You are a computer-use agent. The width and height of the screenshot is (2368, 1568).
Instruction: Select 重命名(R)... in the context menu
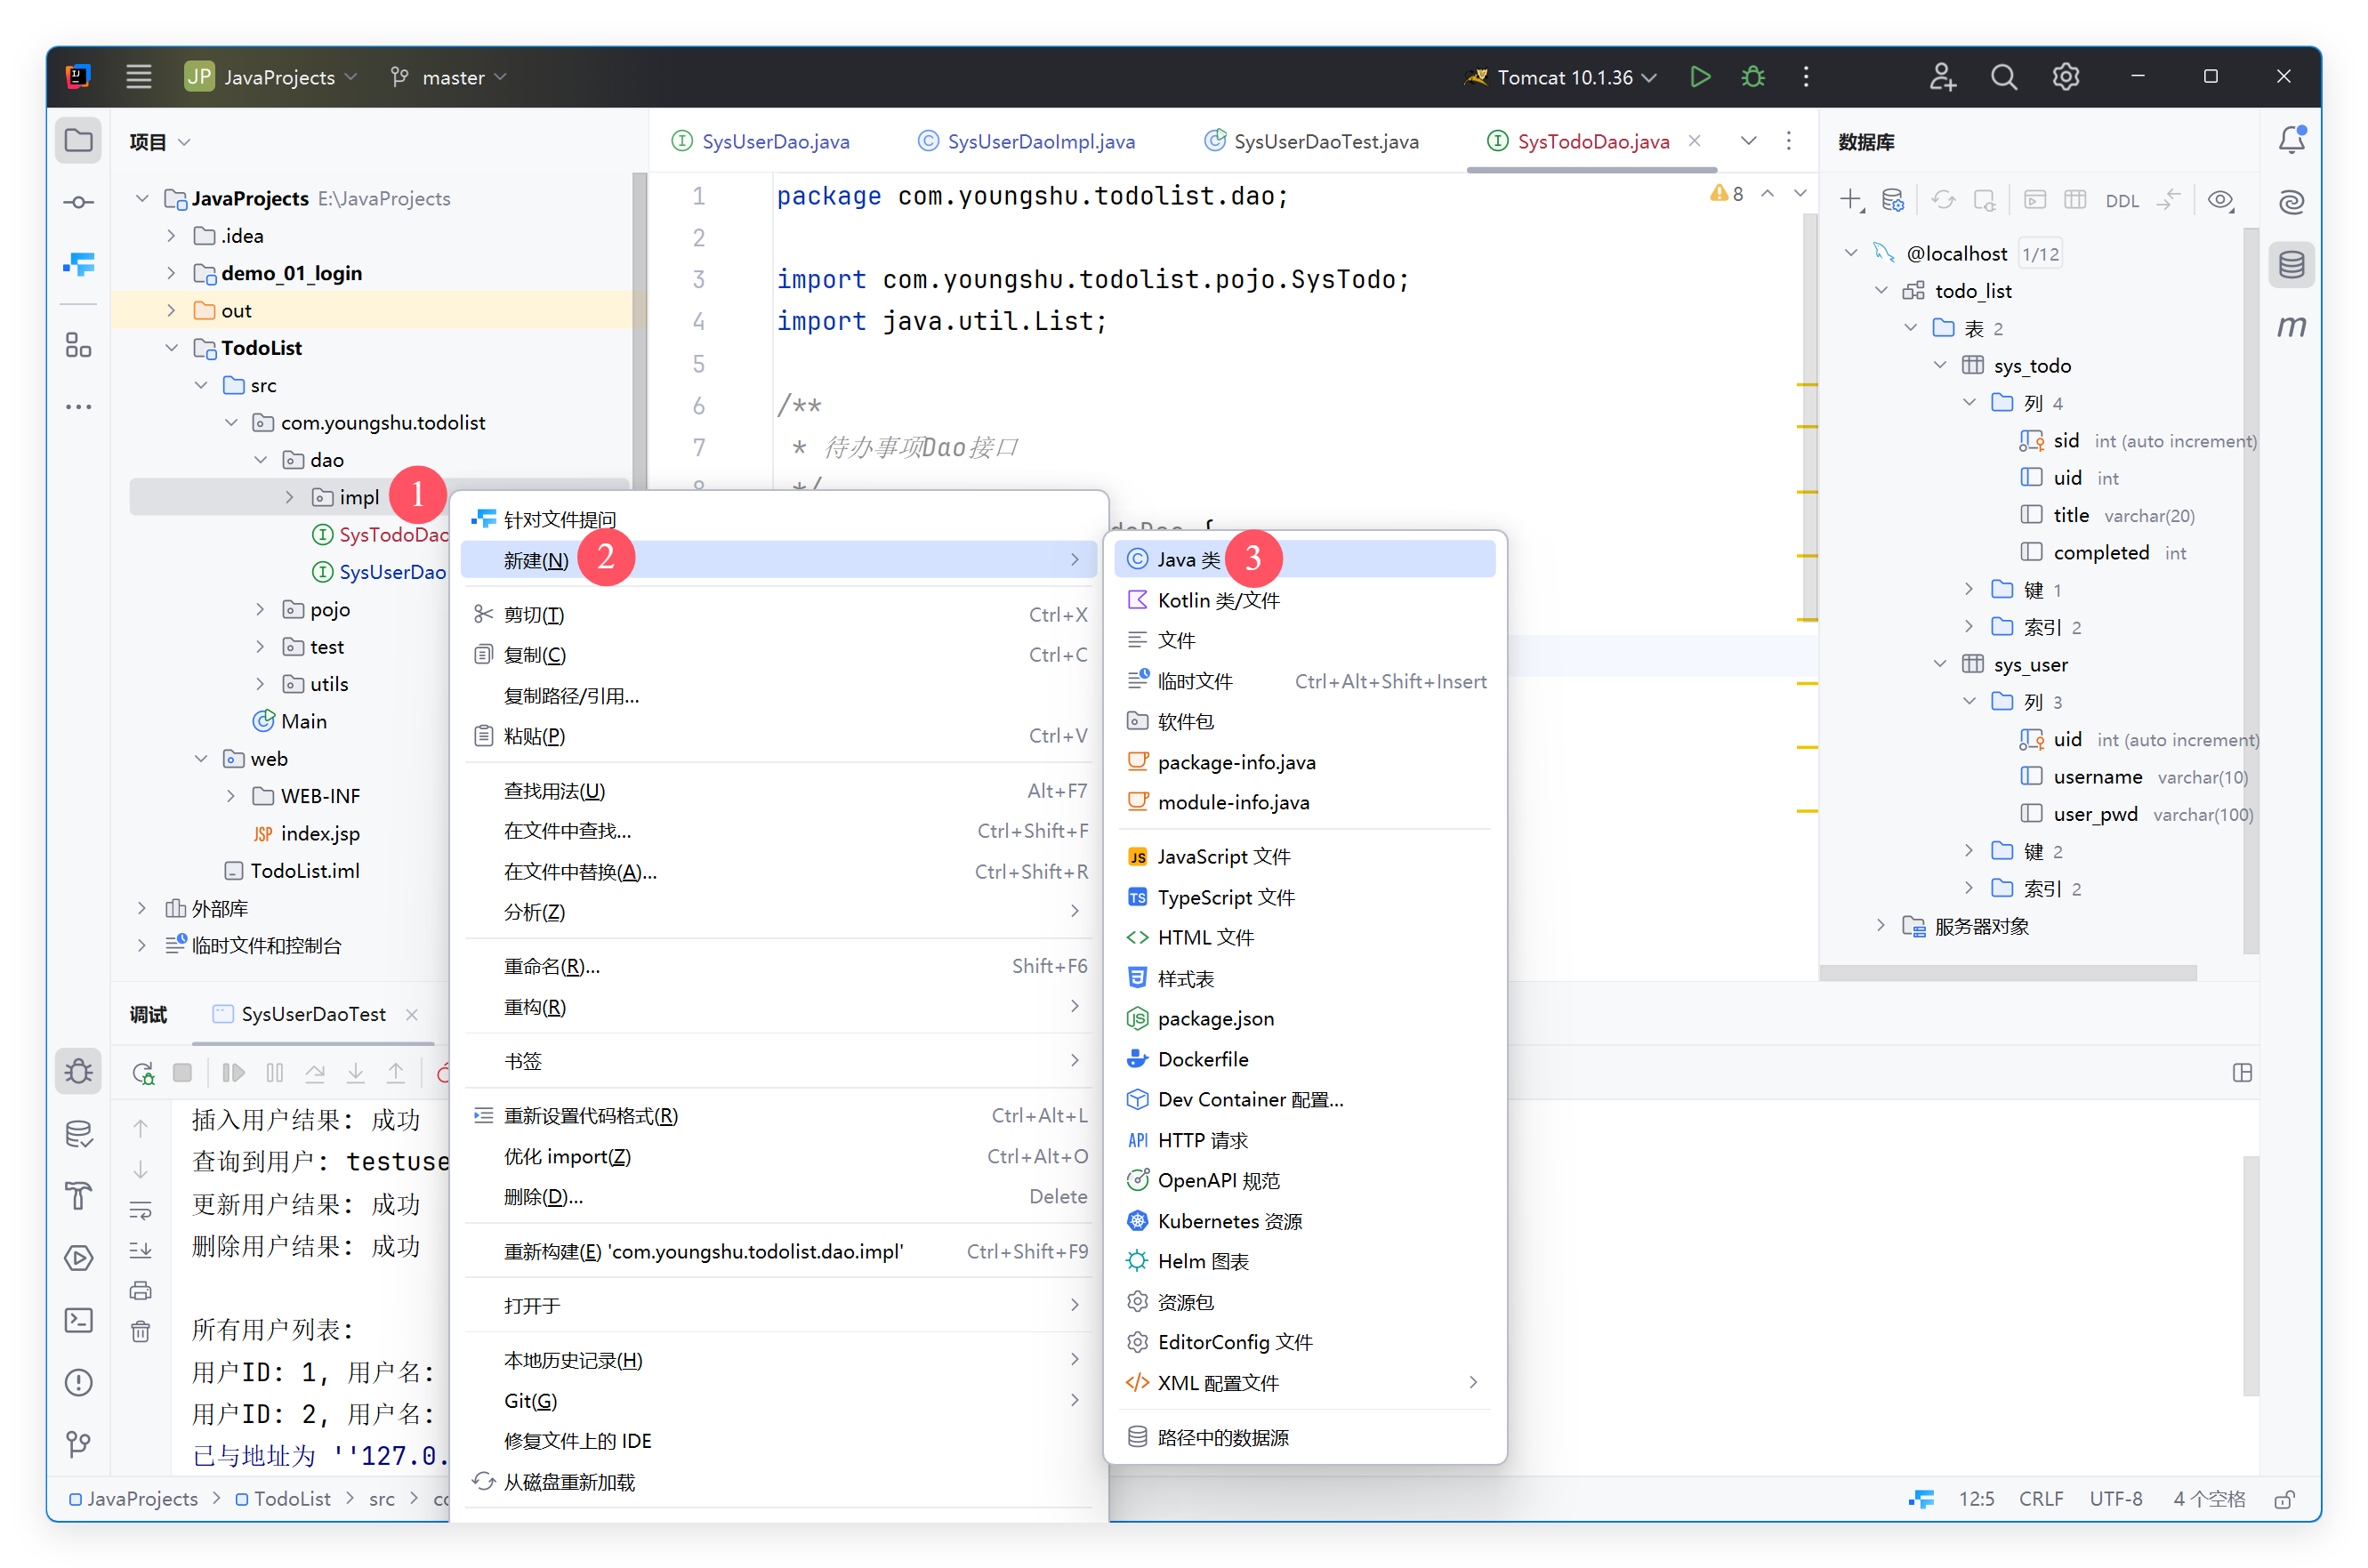[778, 966]
